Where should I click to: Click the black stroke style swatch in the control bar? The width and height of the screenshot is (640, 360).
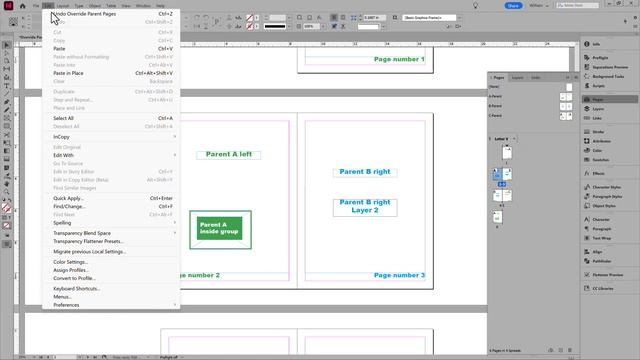tap(275, 27)
